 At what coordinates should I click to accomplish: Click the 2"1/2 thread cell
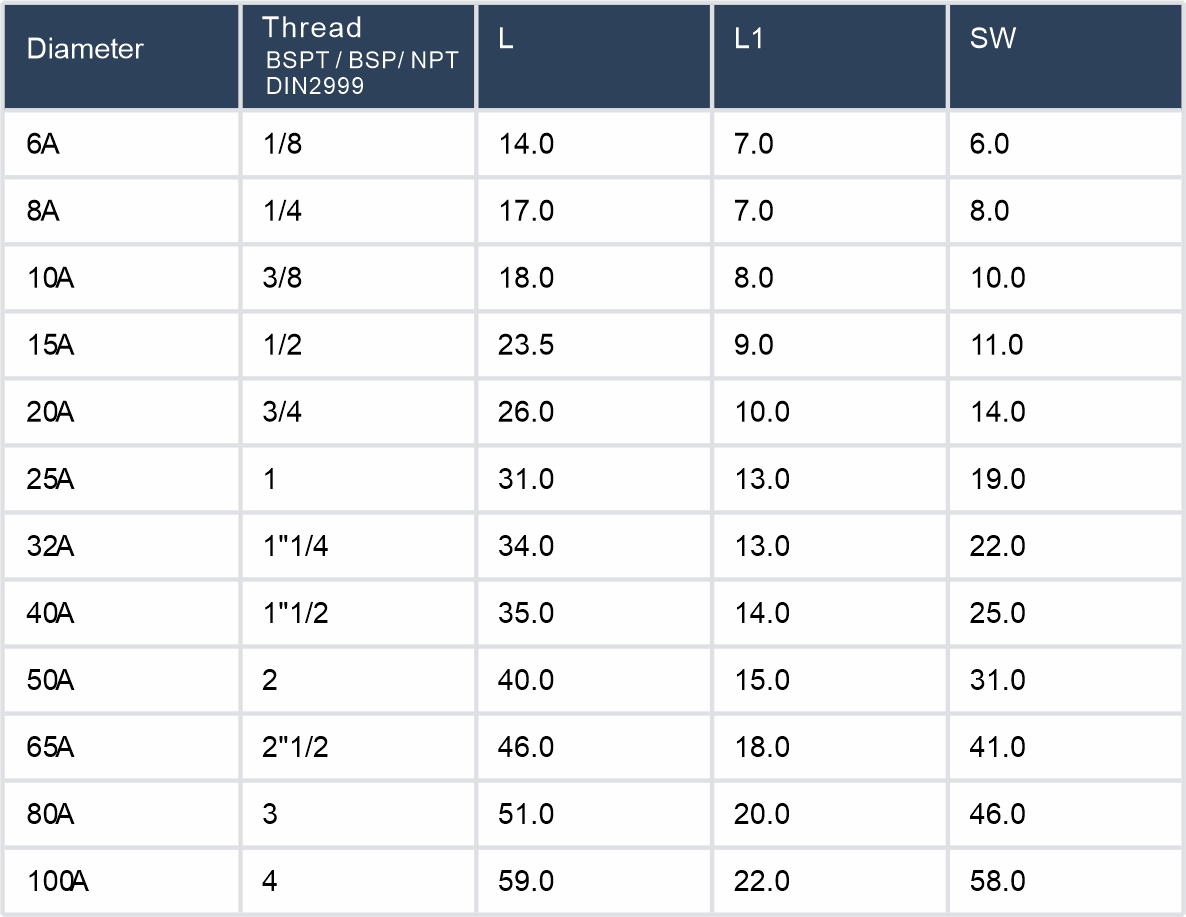pos(296,747)
